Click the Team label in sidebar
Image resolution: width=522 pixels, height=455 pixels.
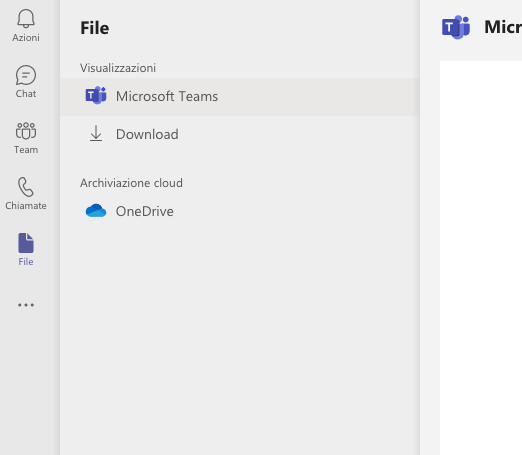tap(26, 150)
